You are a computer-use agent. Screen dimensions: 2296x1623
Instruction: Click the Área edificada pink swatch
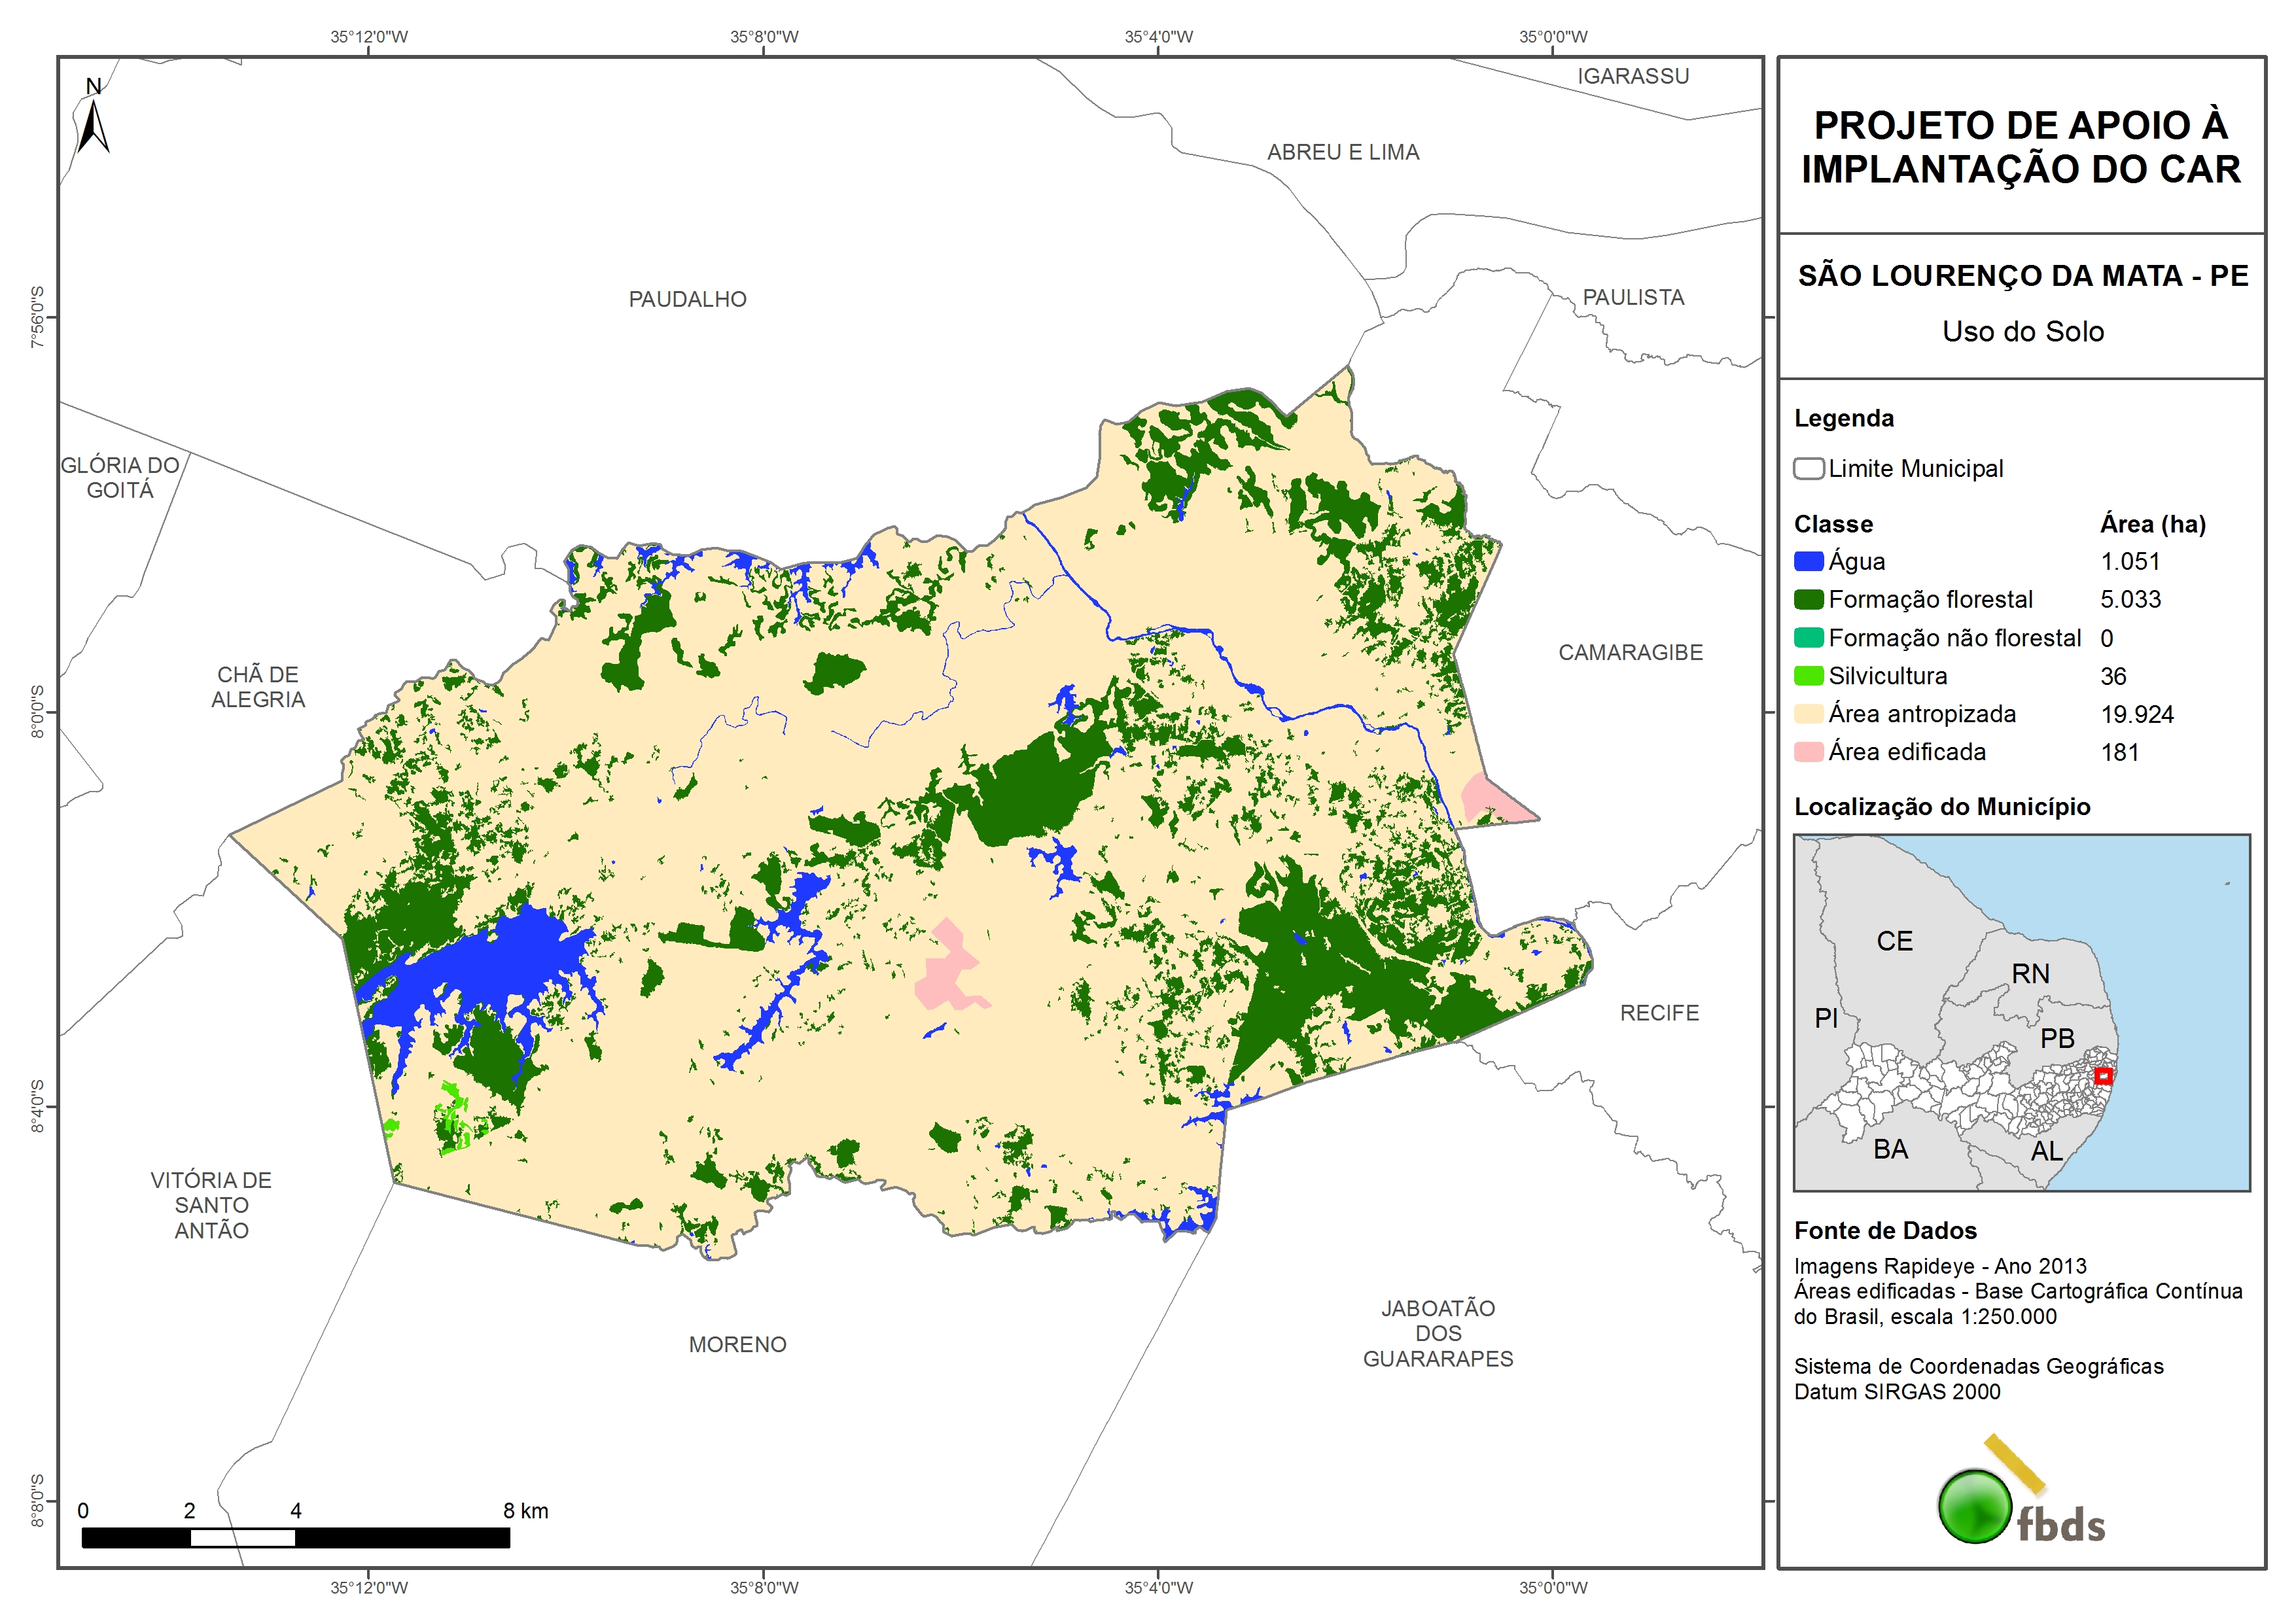(x=1808, y=752)
